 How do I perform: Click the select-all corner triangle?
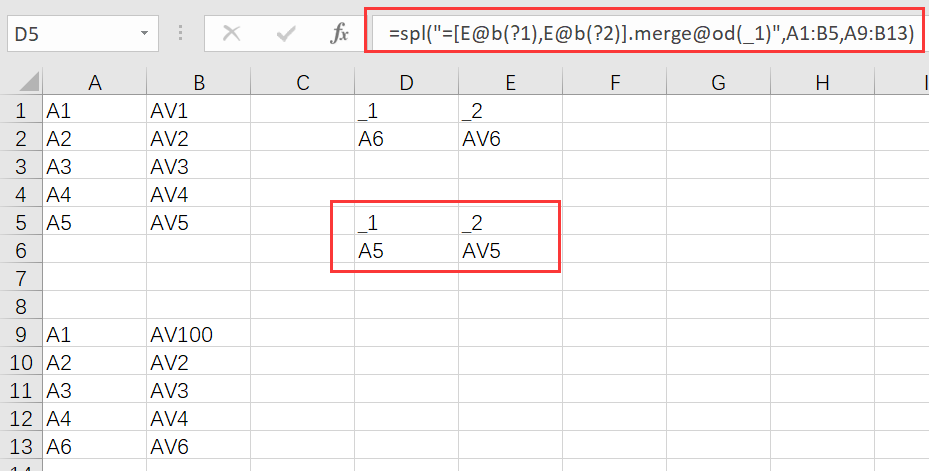pos(21,84)
